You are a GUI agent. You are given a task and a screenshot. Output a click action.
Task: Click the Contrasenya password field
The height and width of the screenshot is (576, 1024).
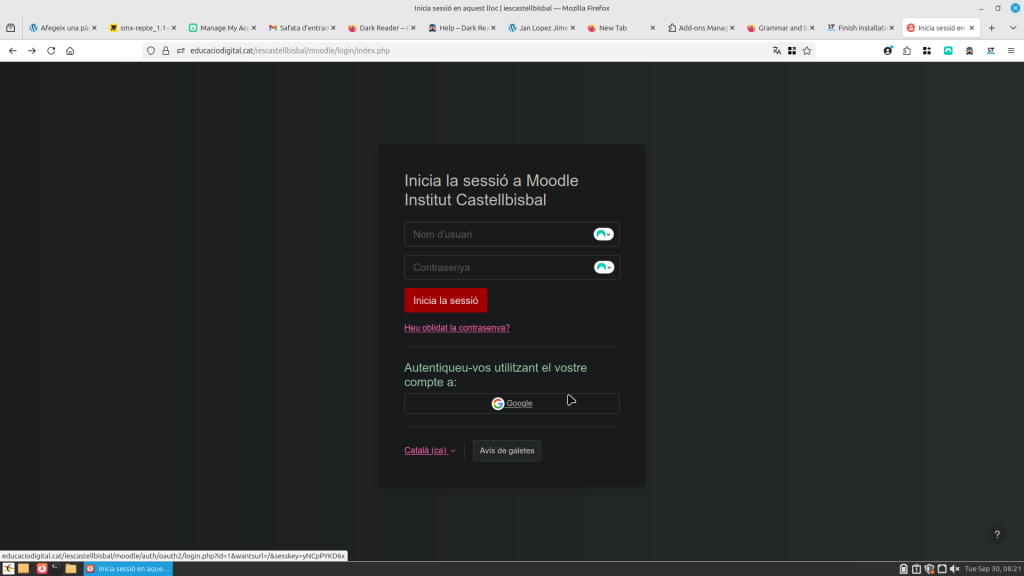point(497,267)
